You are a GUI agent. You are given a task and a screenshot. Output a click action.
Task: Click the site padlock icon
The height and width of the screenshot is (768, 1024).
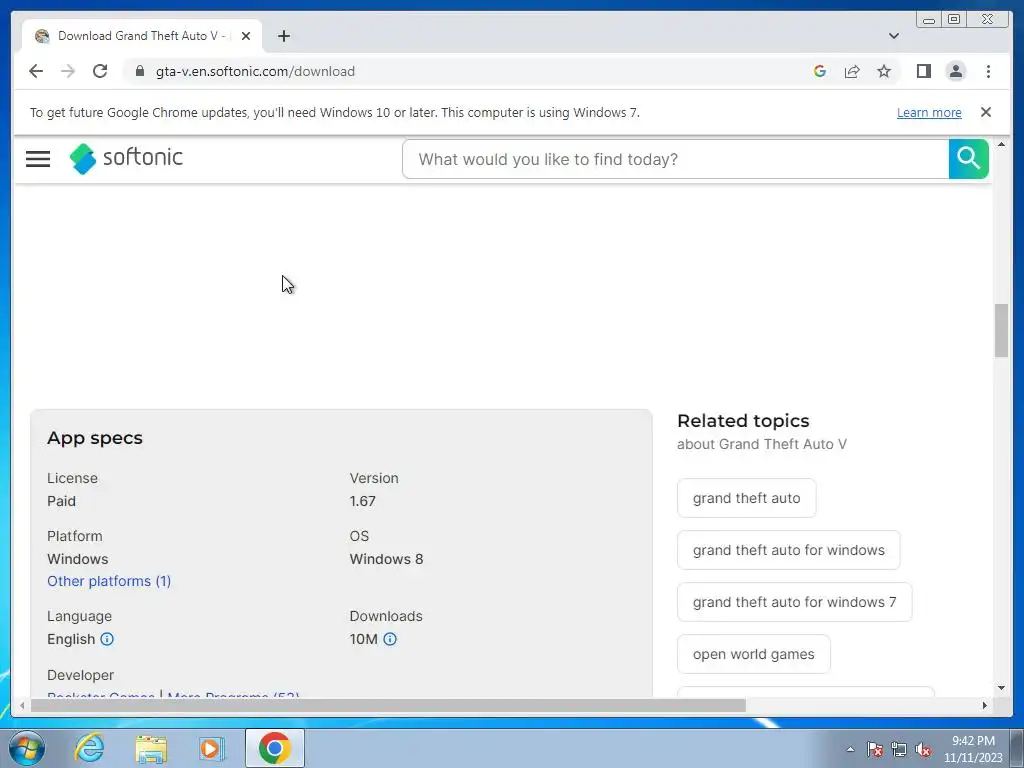click(140, 71)
